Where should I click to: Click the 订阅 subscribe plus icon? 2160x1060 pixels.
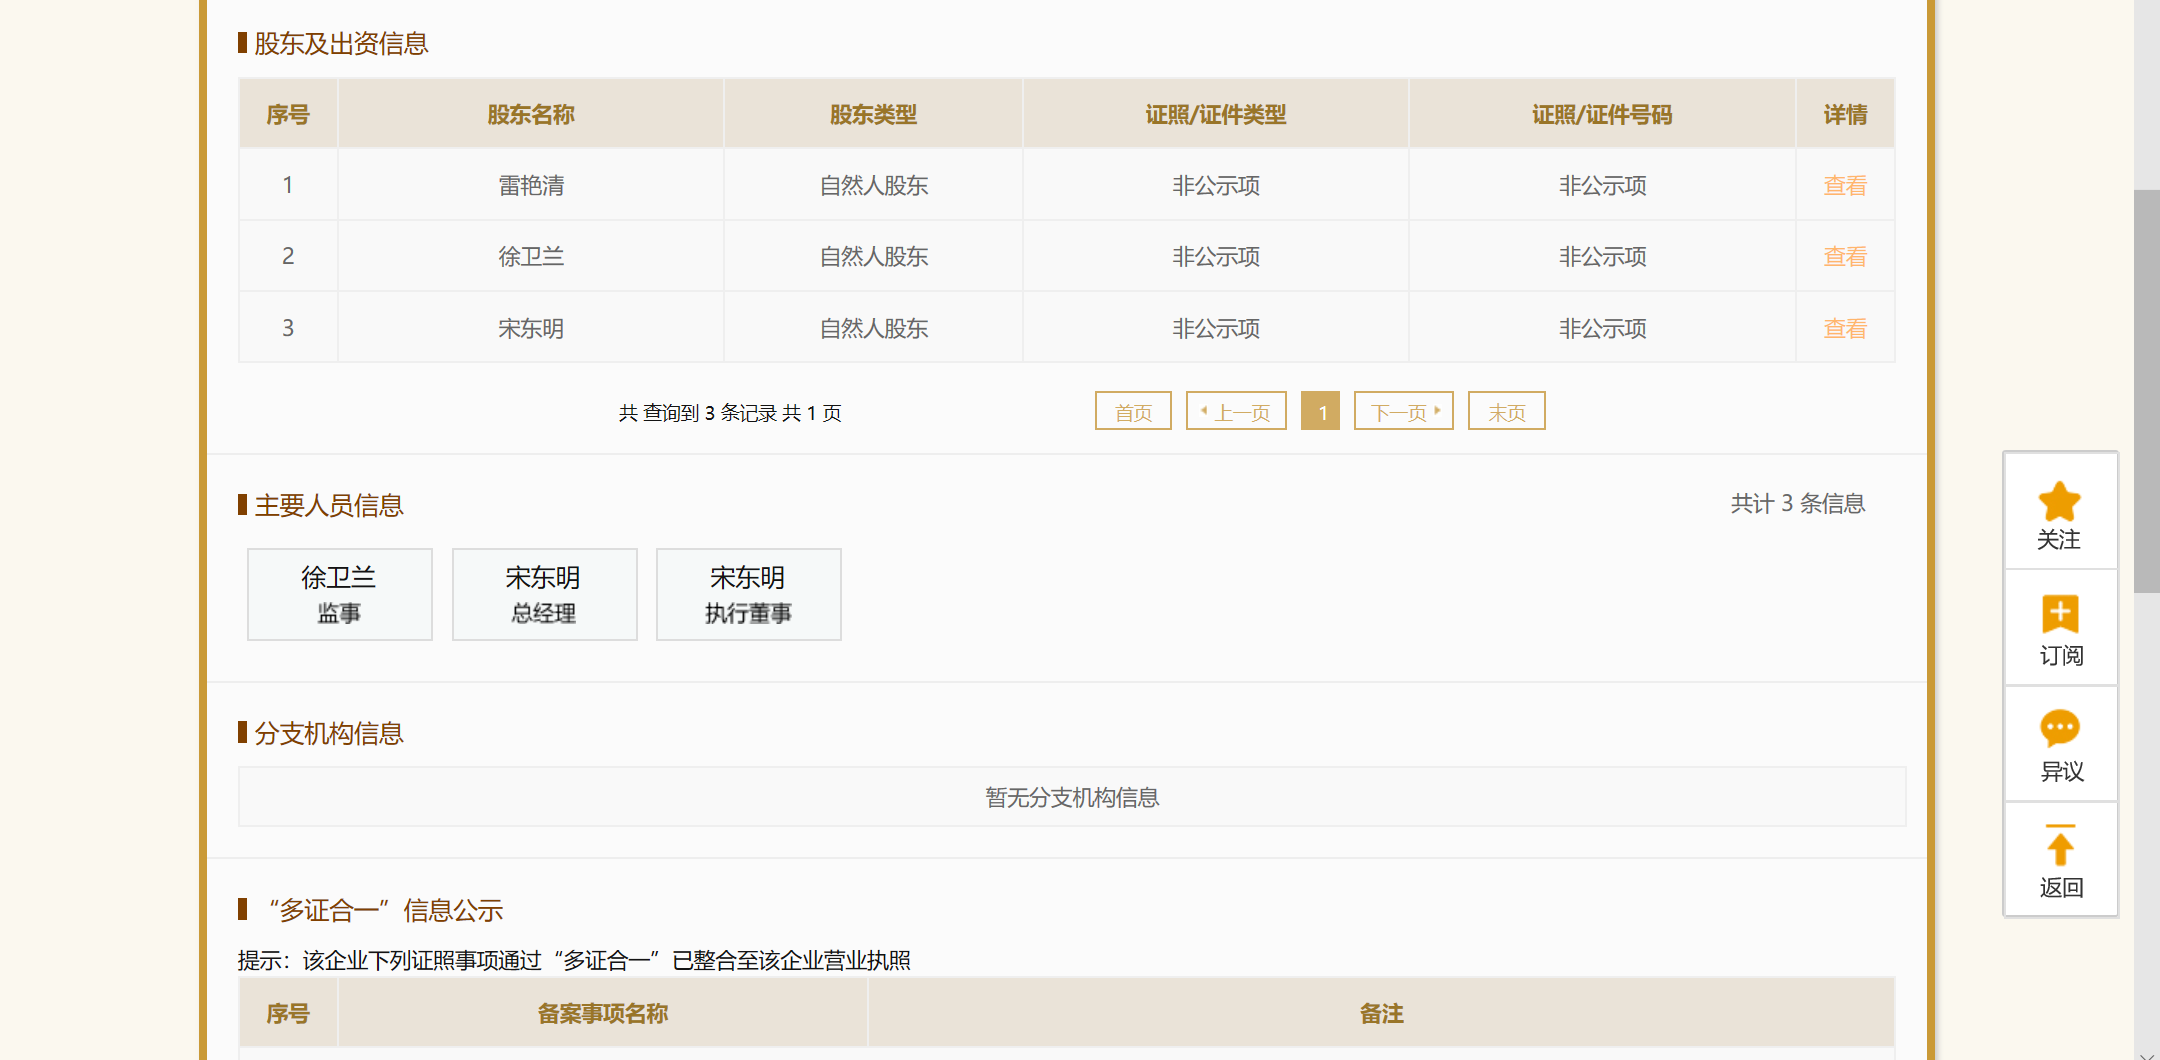(x=2059, y=614)
